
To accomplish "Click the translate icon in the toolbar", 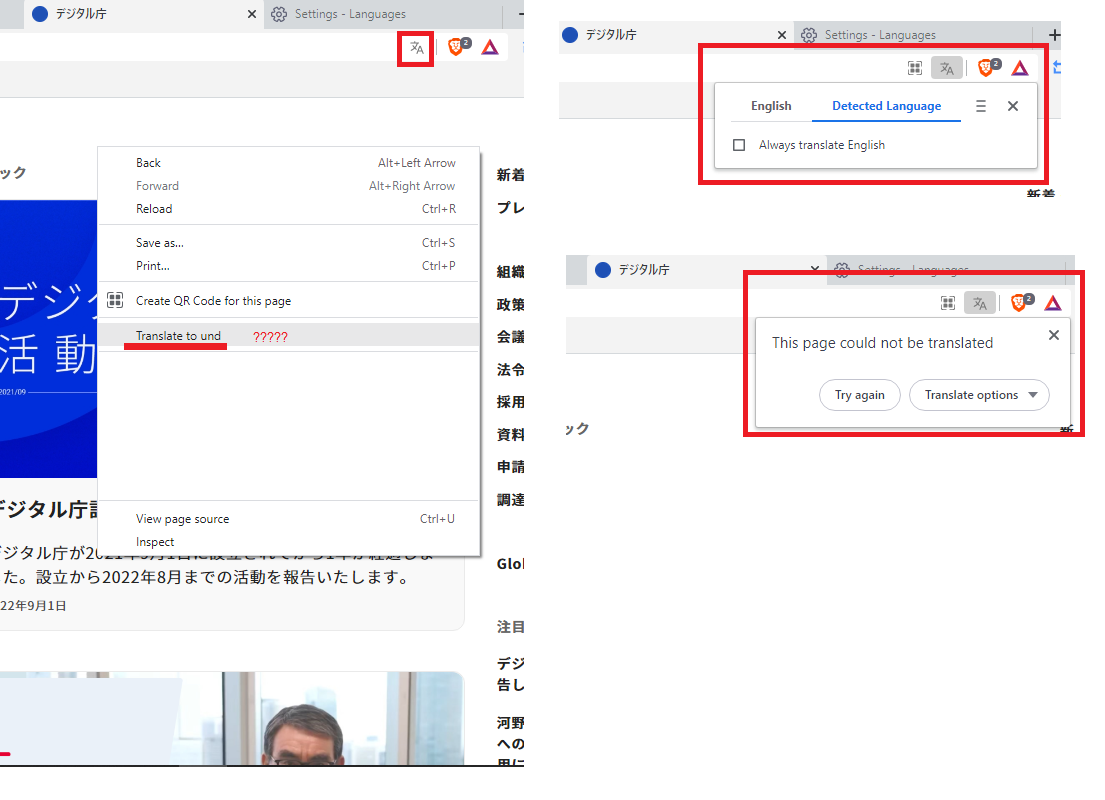I will coord(415,47).
